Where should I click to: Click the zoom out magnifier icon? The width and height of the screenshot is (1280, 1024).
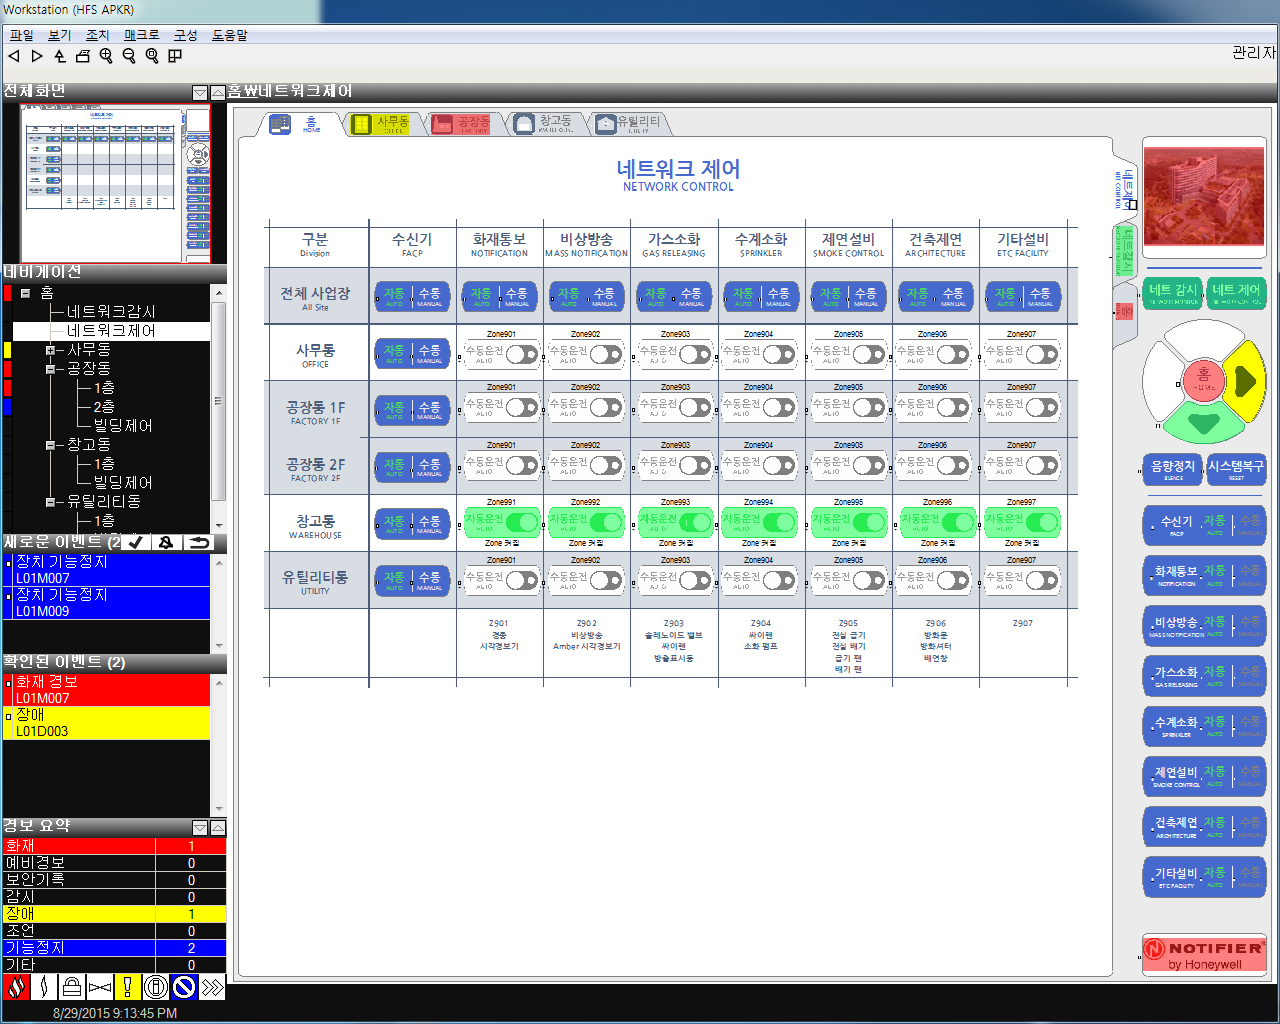click(x=129, y=56)
